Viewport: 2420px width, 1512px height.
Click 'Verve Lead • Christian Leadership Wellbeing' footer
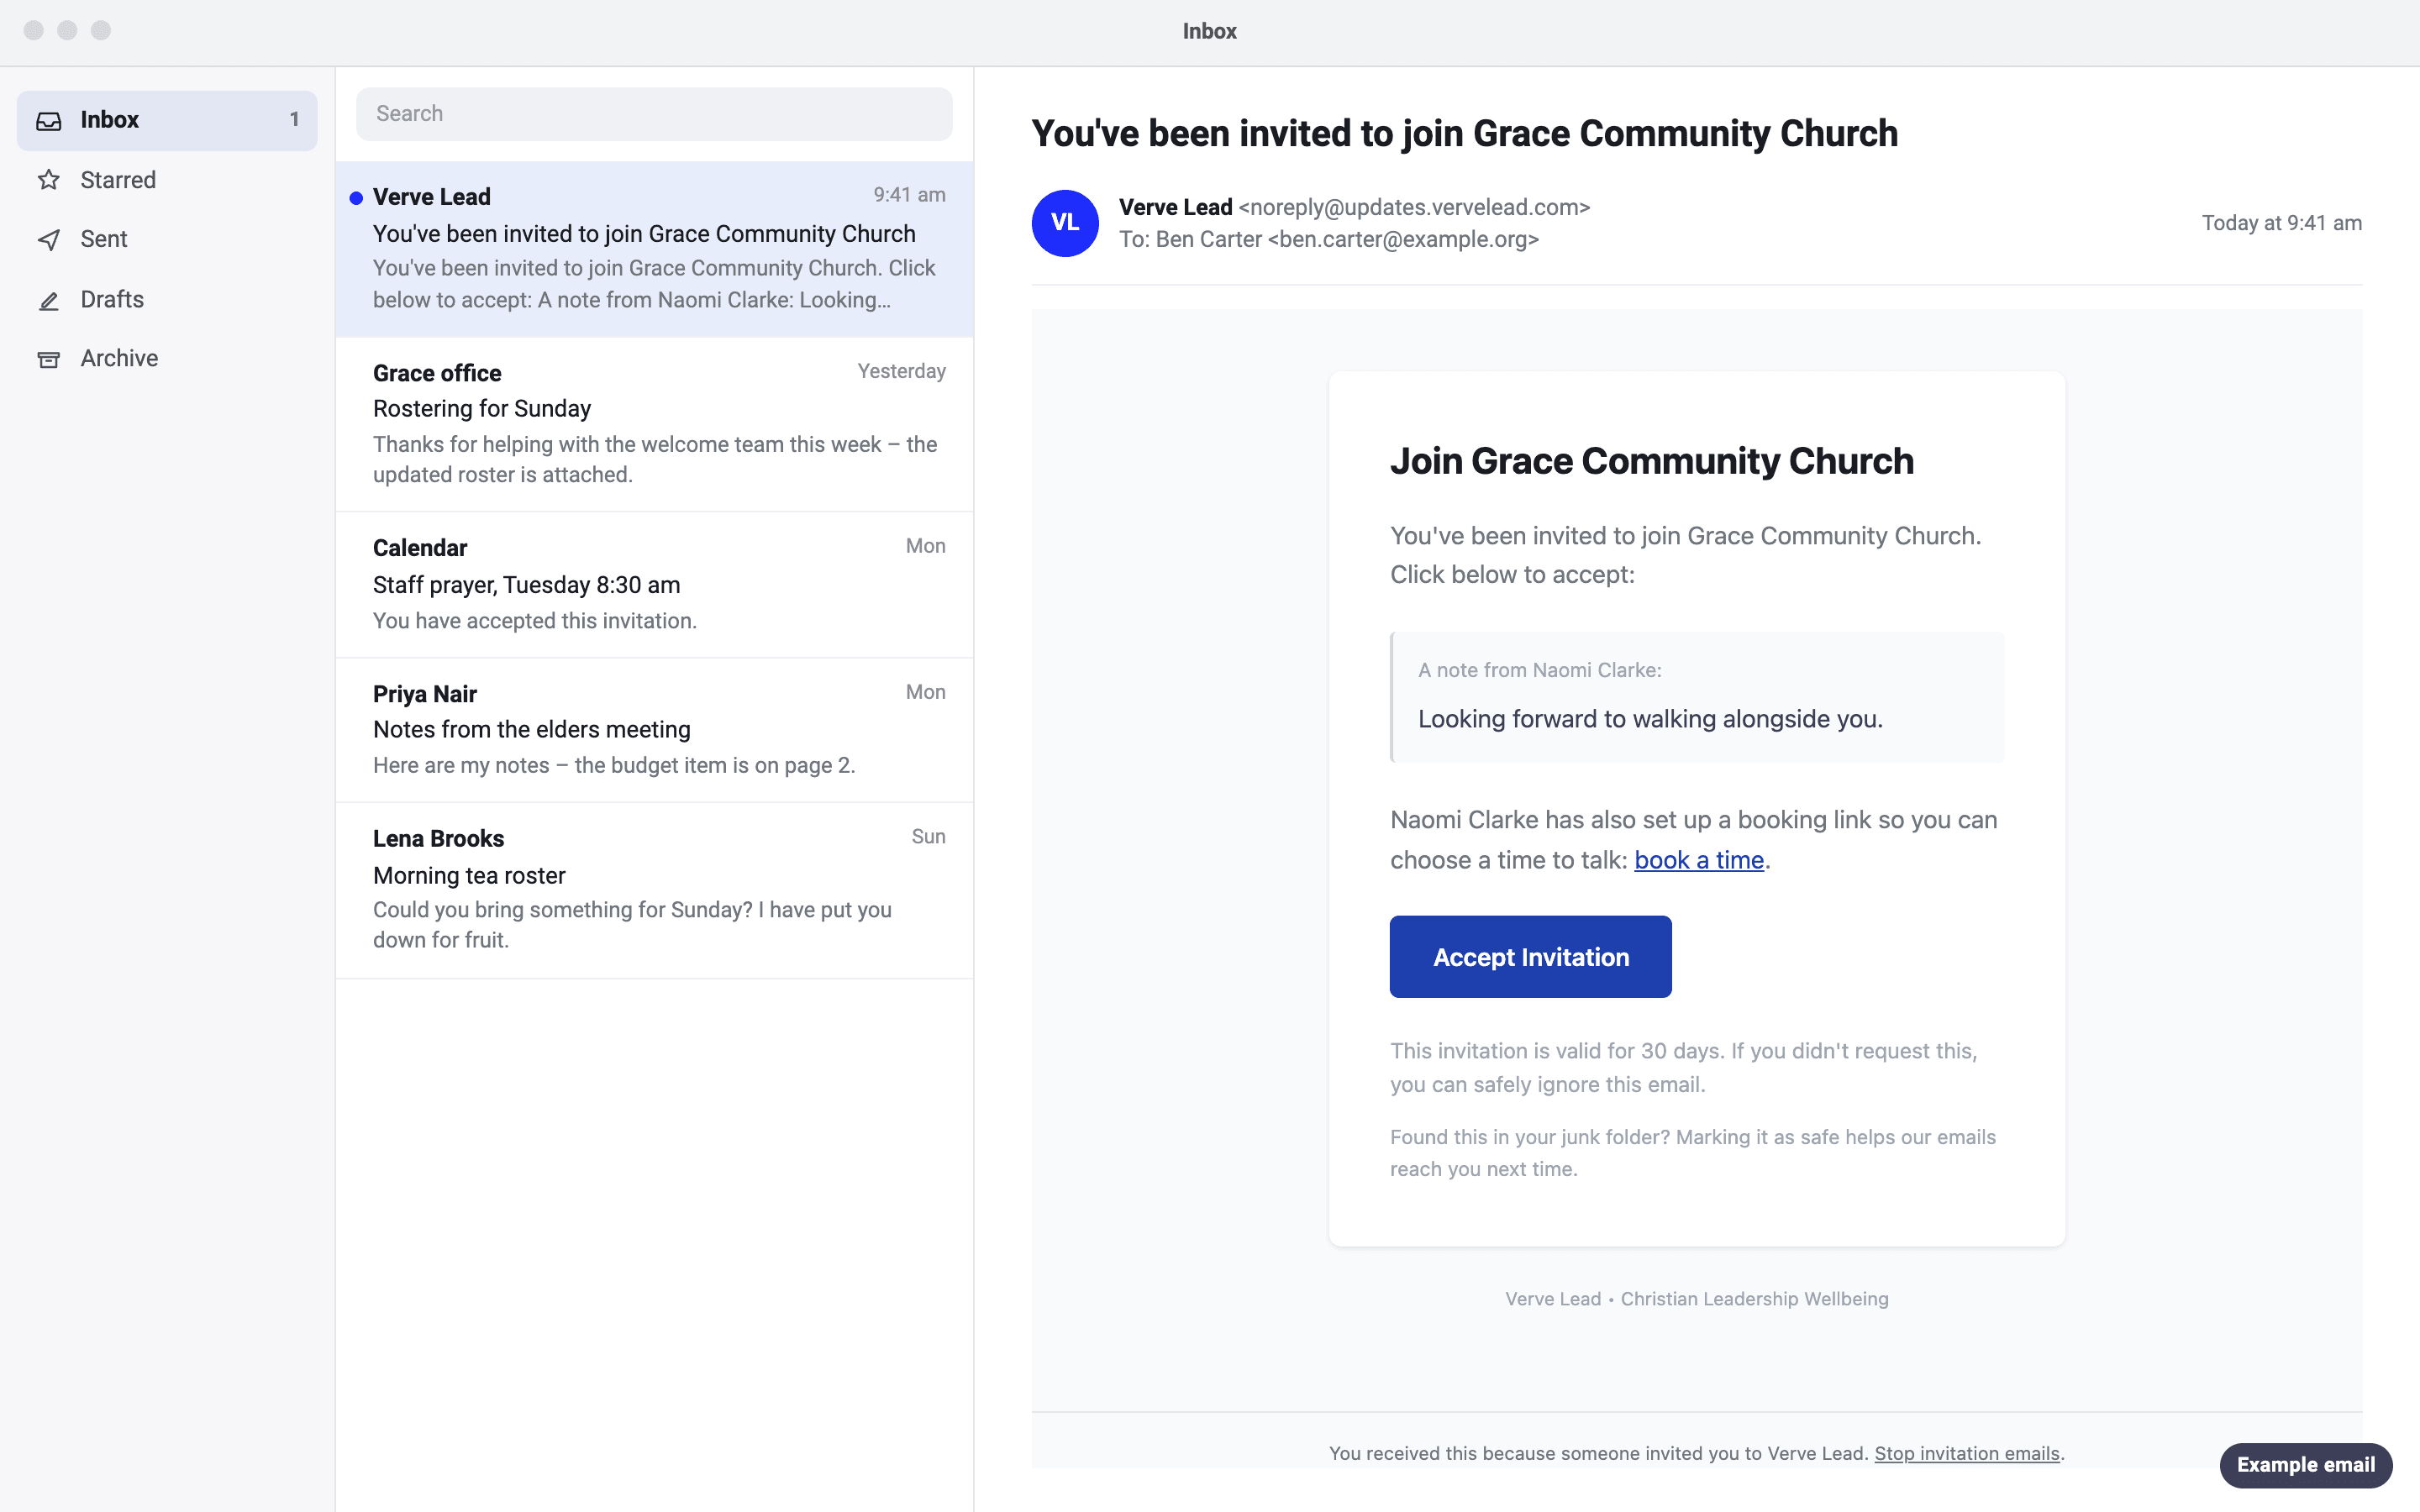pyautogui.click(x=1697, y=1299)
